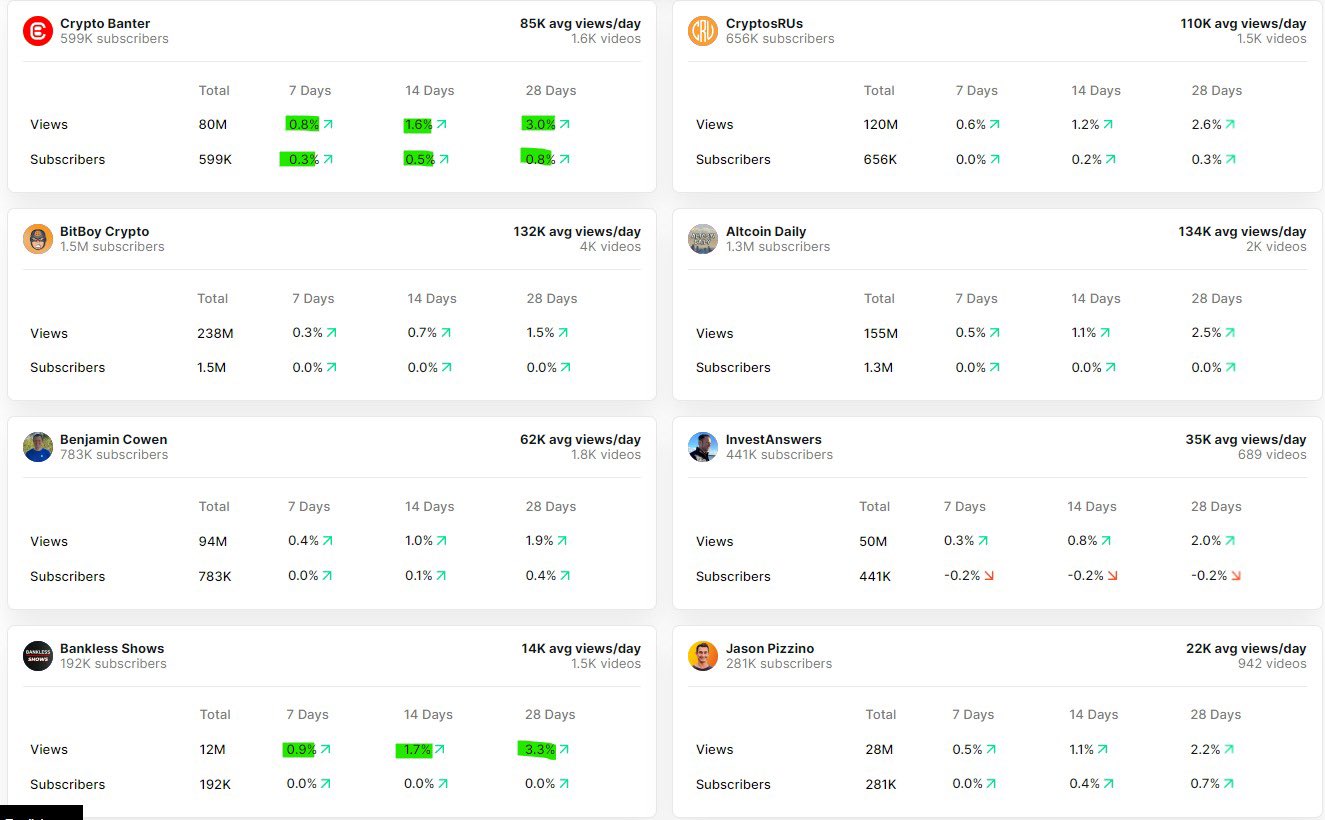Click Benjamin Cowen total subscribers 783K
Screen dimensions: 1325x820
click(x=215, y=577)
